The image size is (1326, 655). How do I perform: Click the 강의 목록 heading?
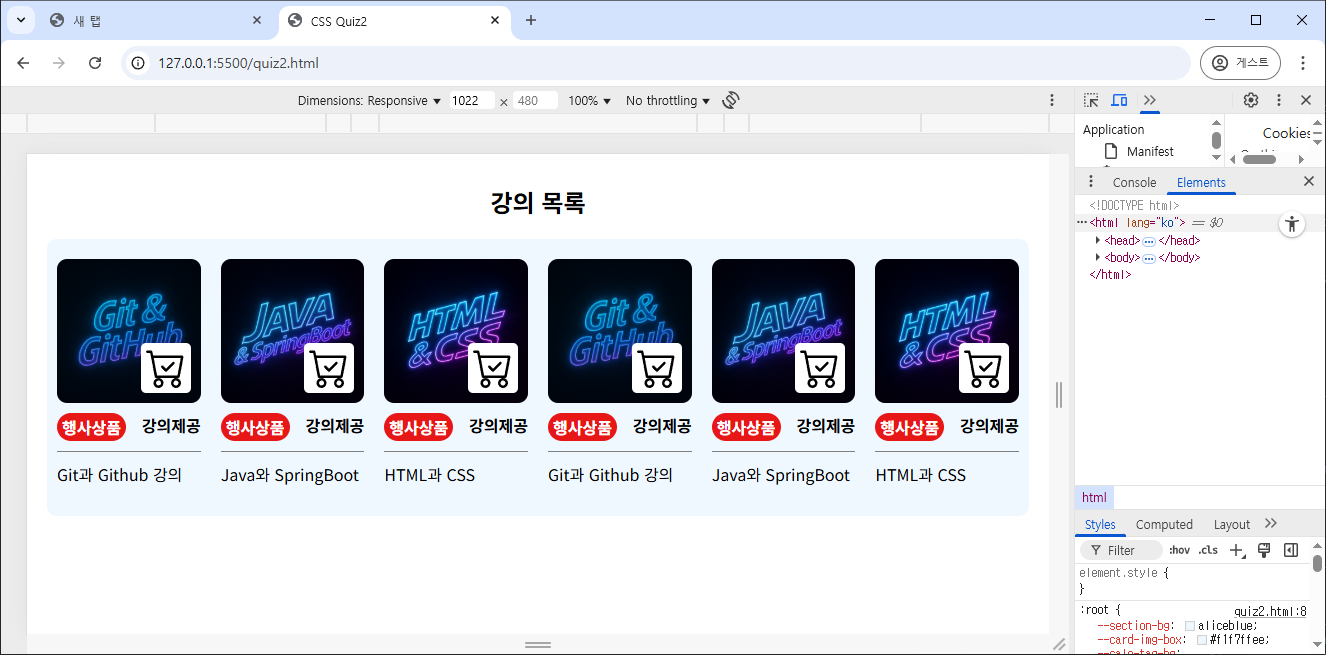click(x=538, y=203)
